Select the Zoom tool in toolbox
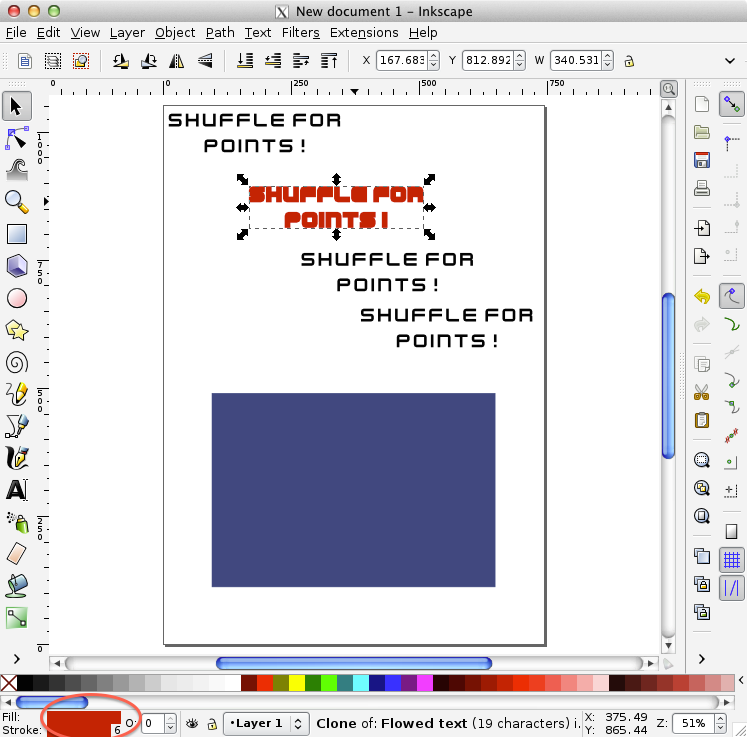Image resolution: width=747 pixels, height=737 pixels. 16,202
